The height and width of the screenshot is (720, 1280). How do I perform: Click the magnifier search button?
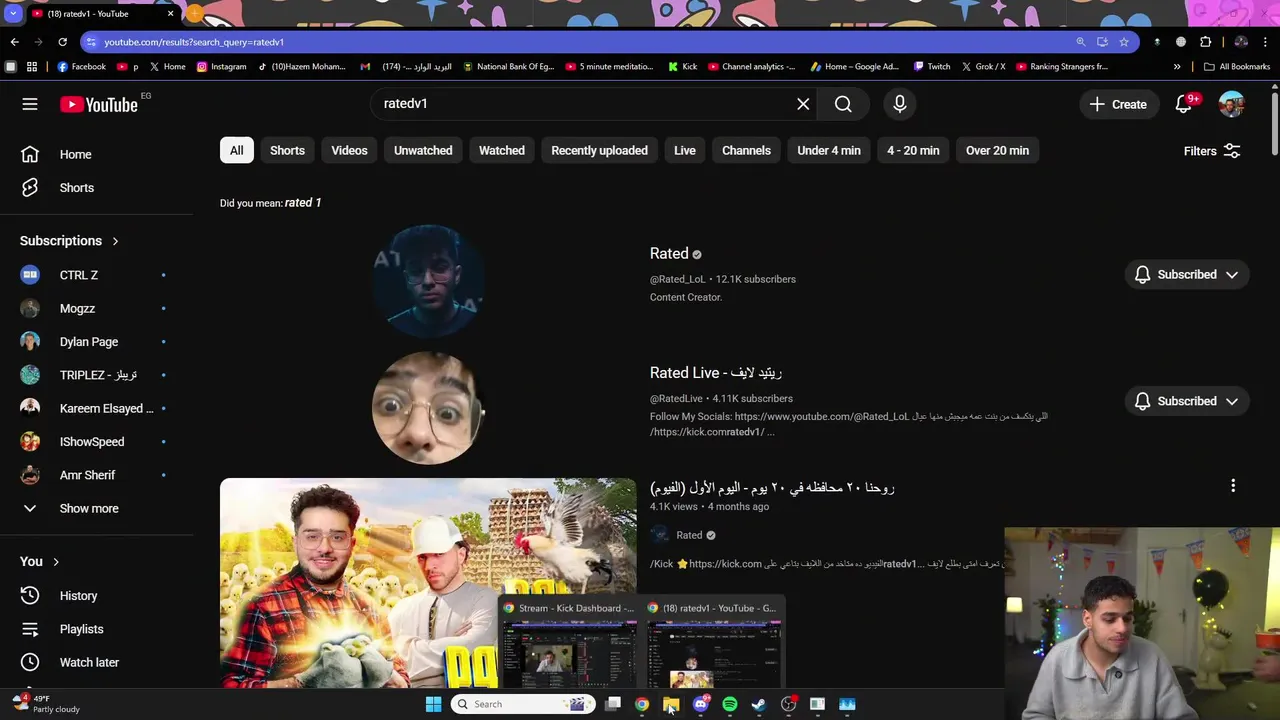coord(843,104)
